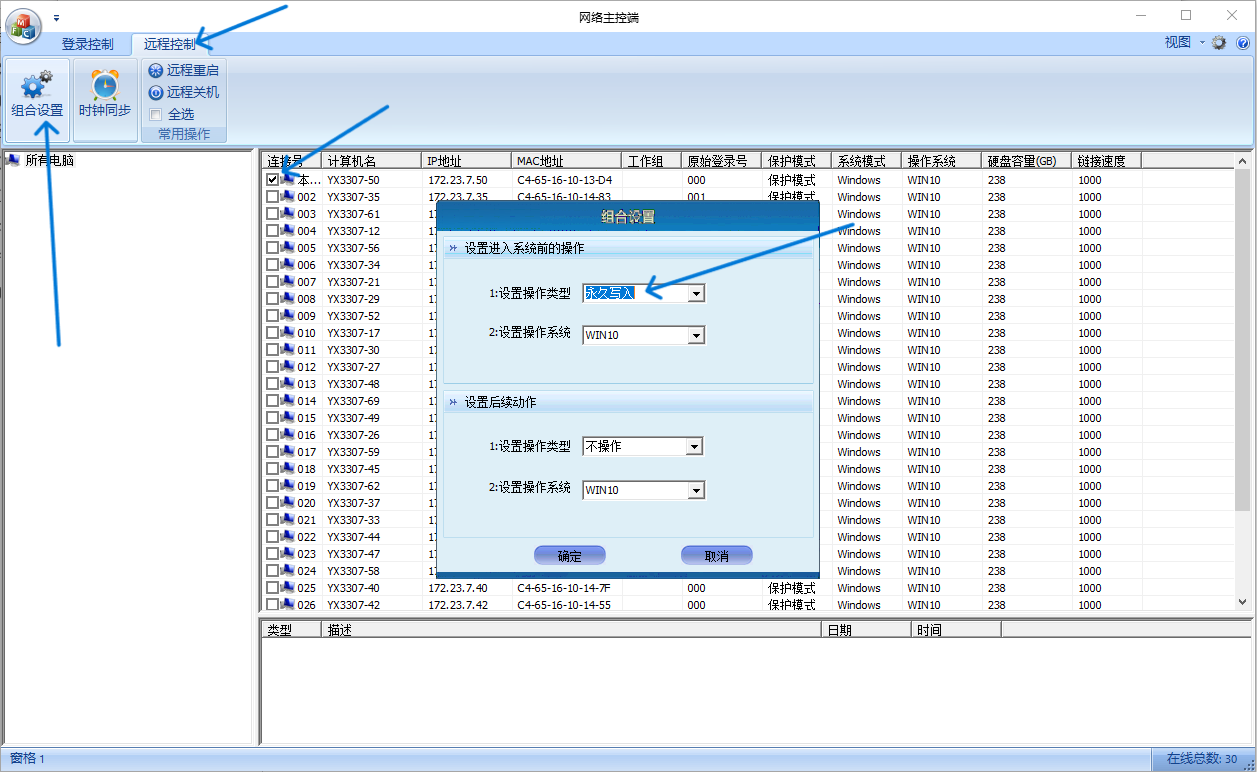Open the pre-boot 设置操作系统 WIN10 dropdown
The height and width of the screenshot is (772, 1257).
click(x=696, y=335)
